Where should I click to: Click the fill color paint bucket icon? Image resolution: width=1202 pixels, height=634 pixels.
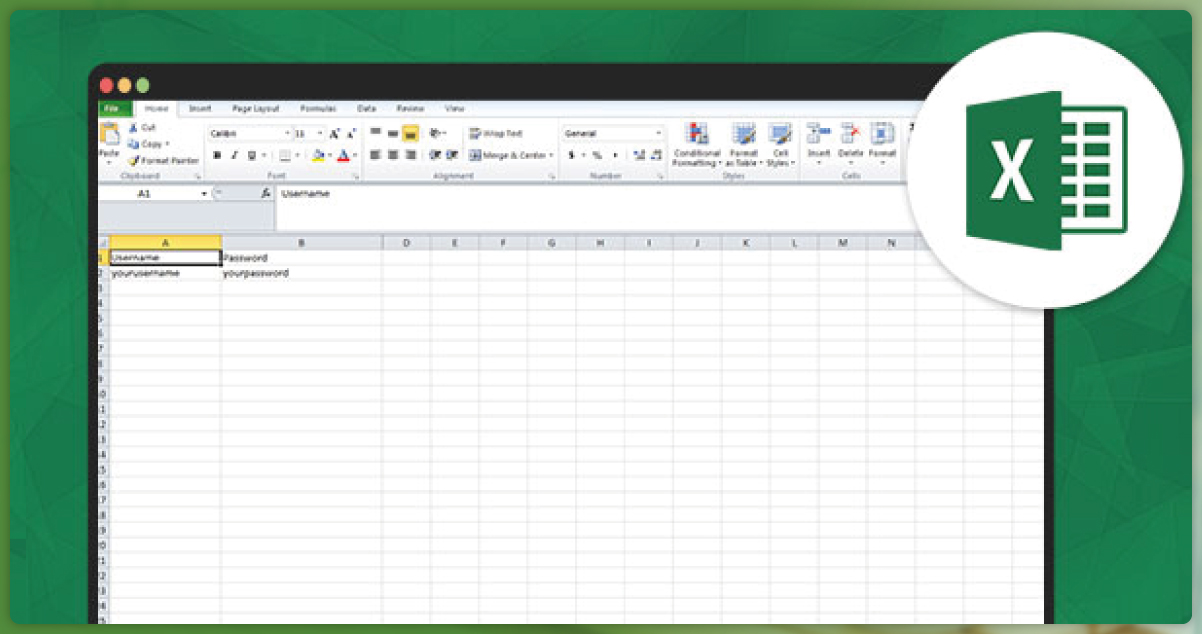[317, 155]
